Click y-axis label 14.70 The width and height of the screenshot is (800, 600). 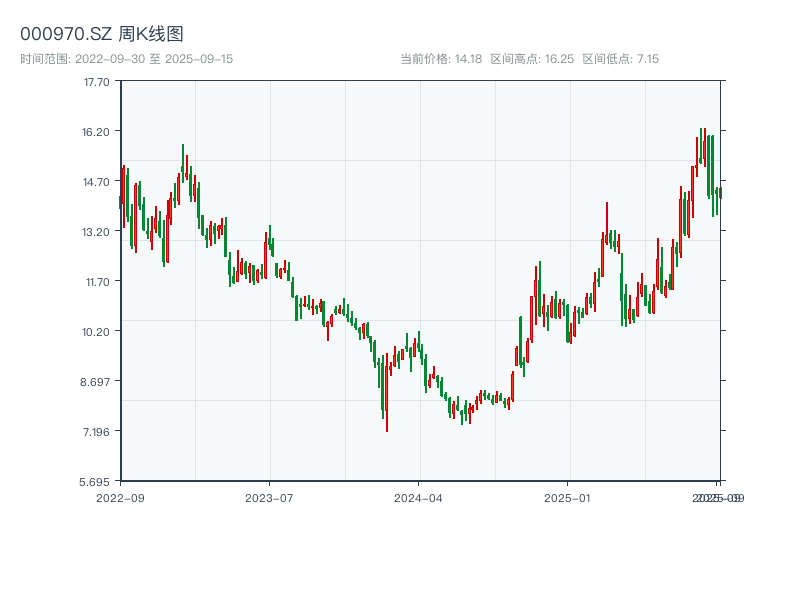pos(96,182)
